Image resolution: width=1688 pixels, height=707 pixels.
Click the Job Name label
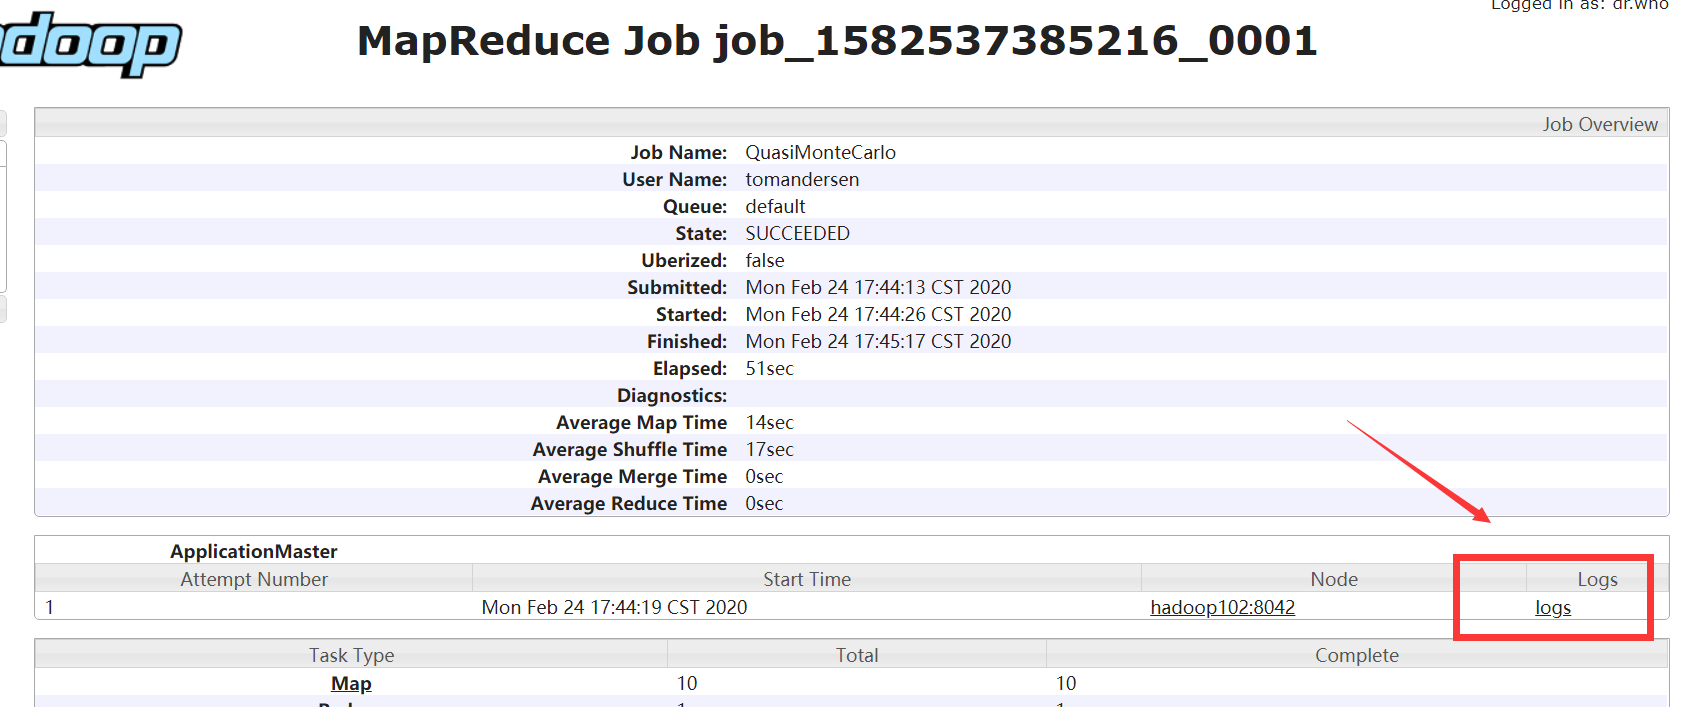[678, 152]
